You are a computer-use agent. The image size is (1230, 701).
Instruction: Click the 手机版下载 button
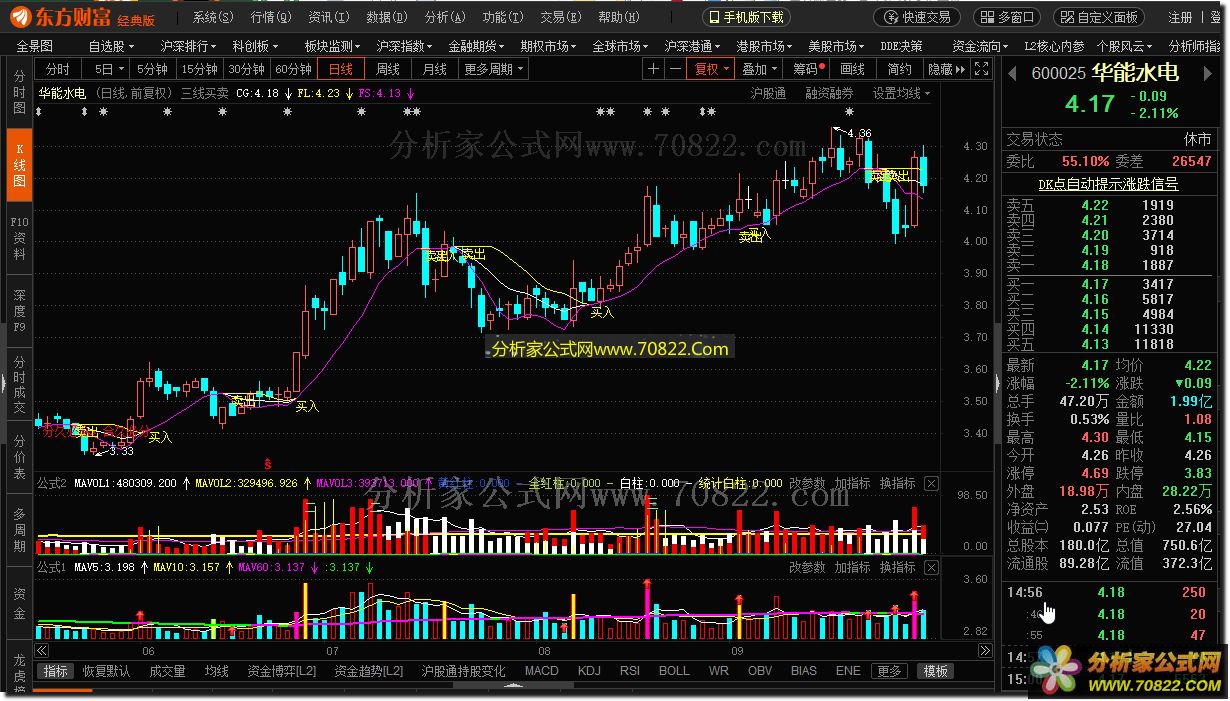[747, 17]
